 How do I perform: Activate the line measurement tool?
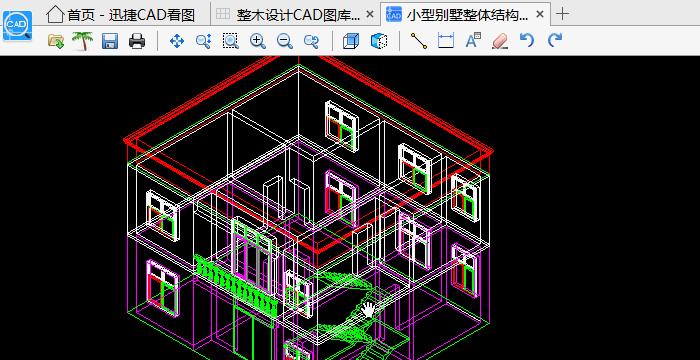click(418, 41)
